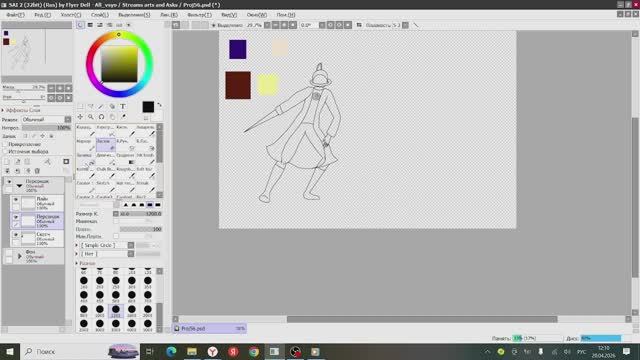The height and width of the screenshot is (360, 640).
Task: Open the Окно menu
Action: (x=257, y=15)
